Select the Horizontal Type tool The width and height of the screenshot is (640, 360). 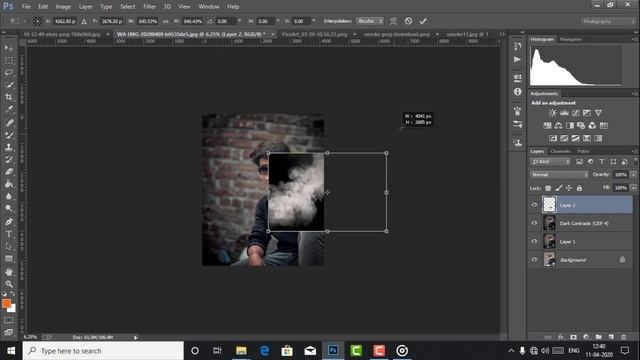point(9,234)
